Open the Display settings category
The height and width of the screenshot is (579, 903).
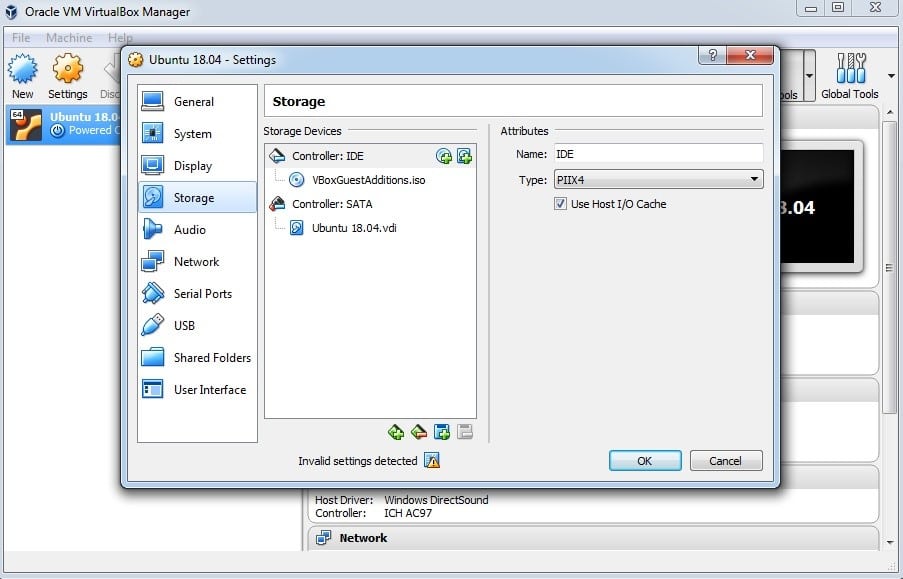tap(197, 166)
